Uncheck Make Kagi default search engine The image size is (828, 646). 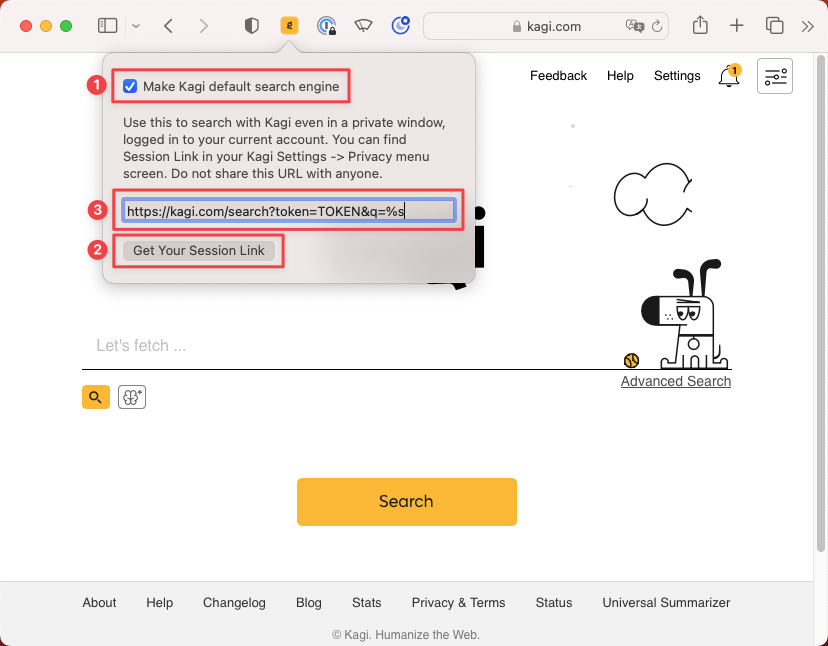pyautogui.click(x=130, y=86)
